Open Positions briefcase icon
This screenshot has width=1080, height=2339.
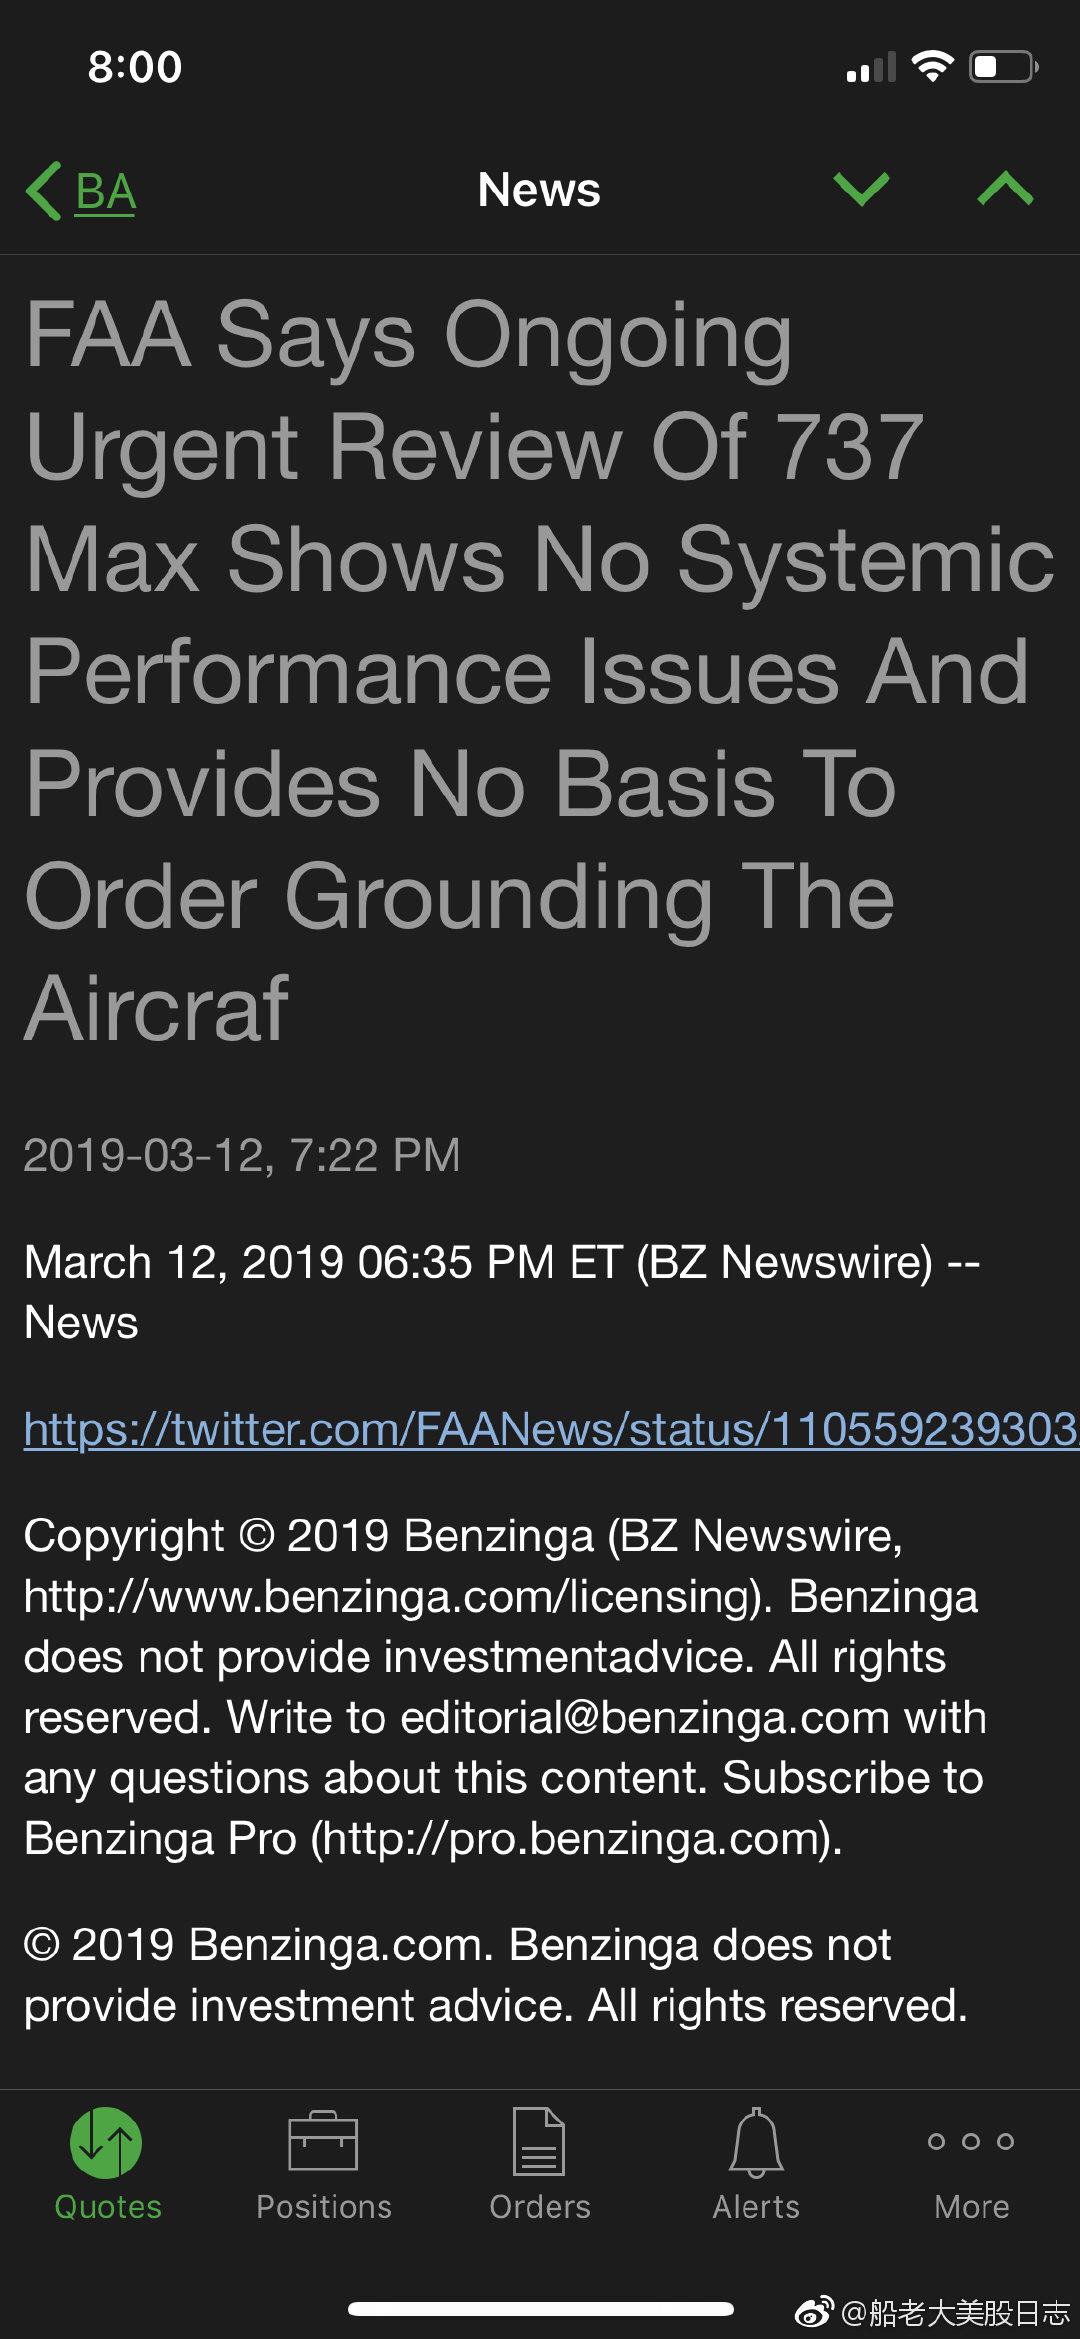click(x=323, y=2142)
